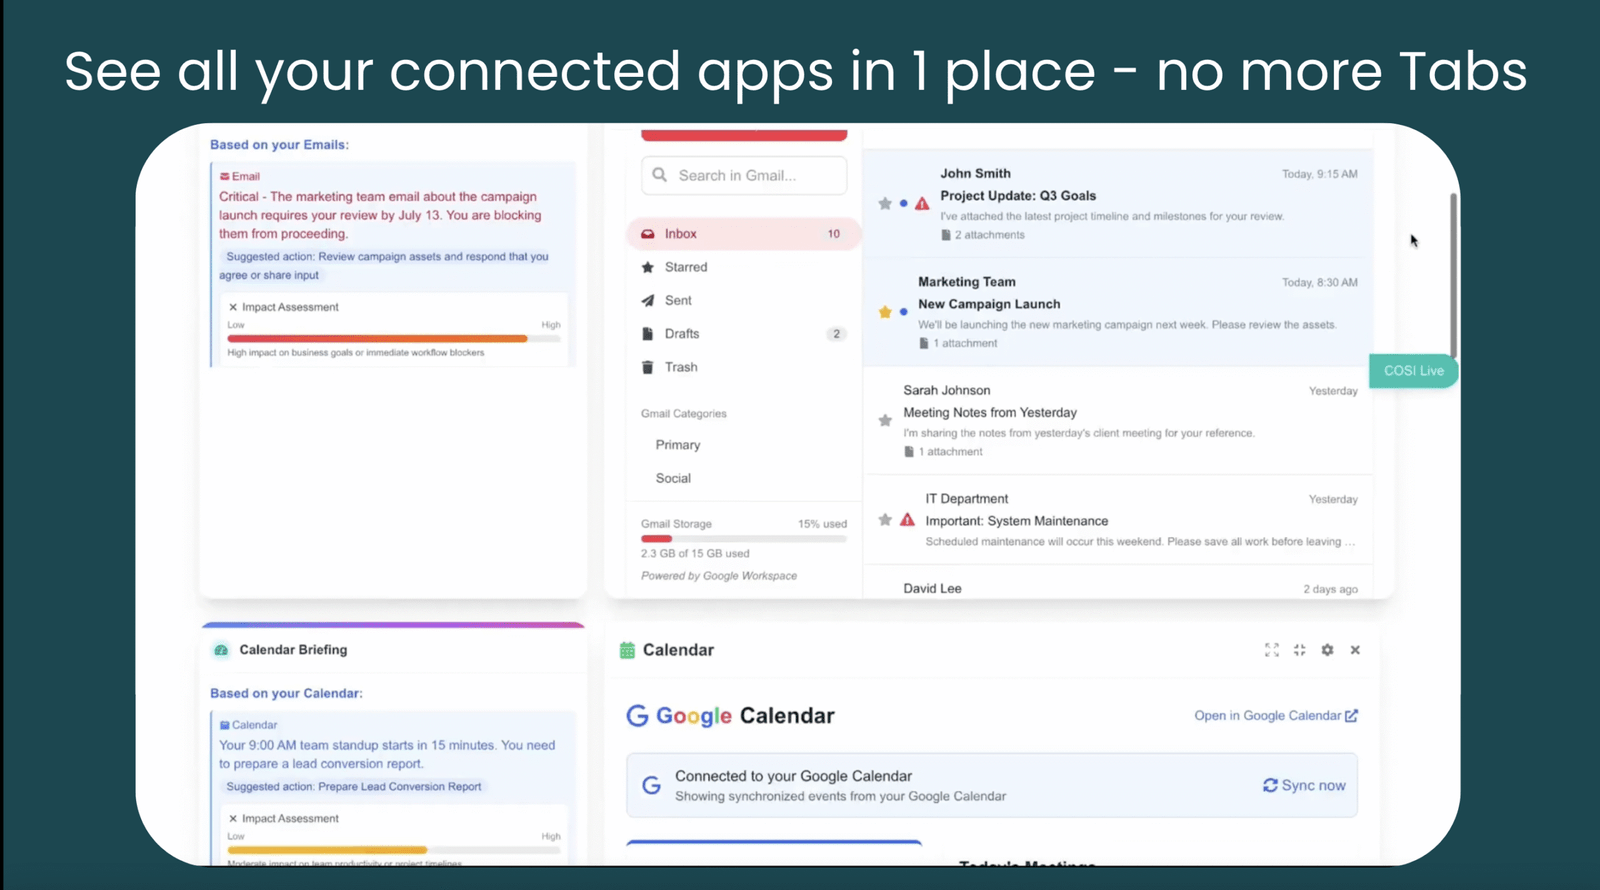Star the IT Department System Maintenance email

[x=885, y=520]
